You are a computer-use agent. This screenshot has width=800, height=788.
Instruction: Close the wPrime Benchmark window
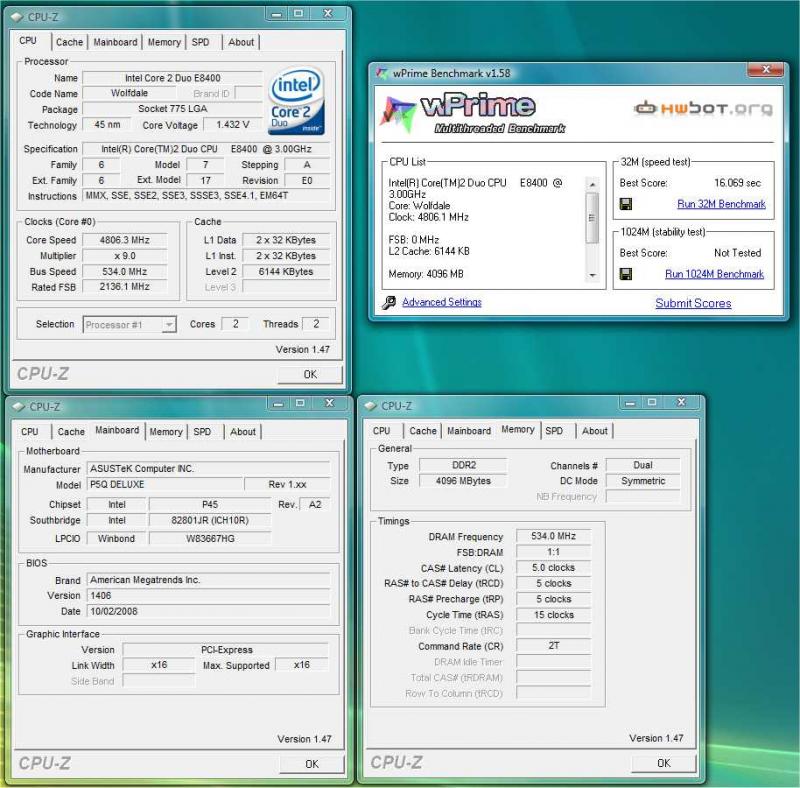pos(765,69)
